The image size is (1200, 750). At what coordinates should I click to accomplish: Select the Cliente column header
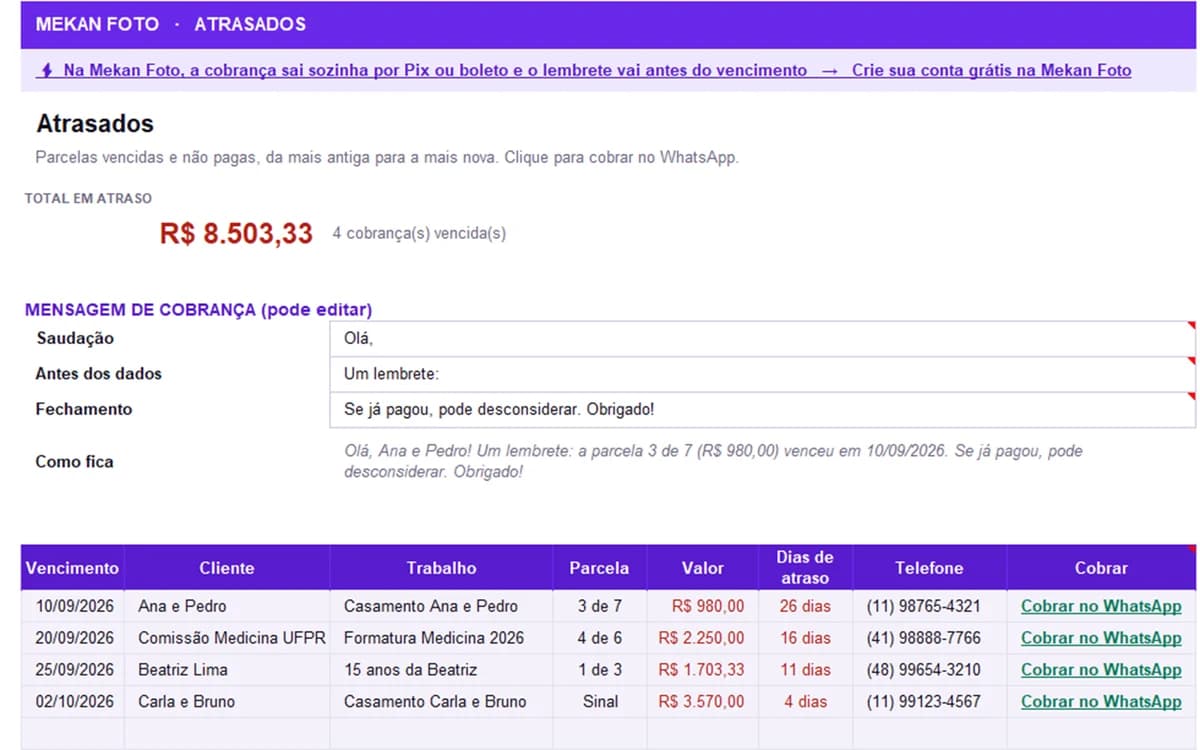[227, 568]
